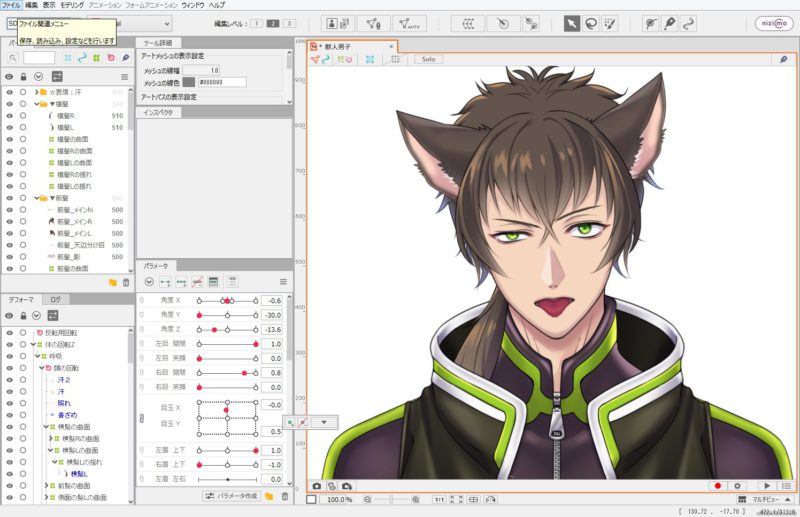Click the manual mesh edit icon
This screenshot has width=800, height=517.
click(x=373, y=23)
